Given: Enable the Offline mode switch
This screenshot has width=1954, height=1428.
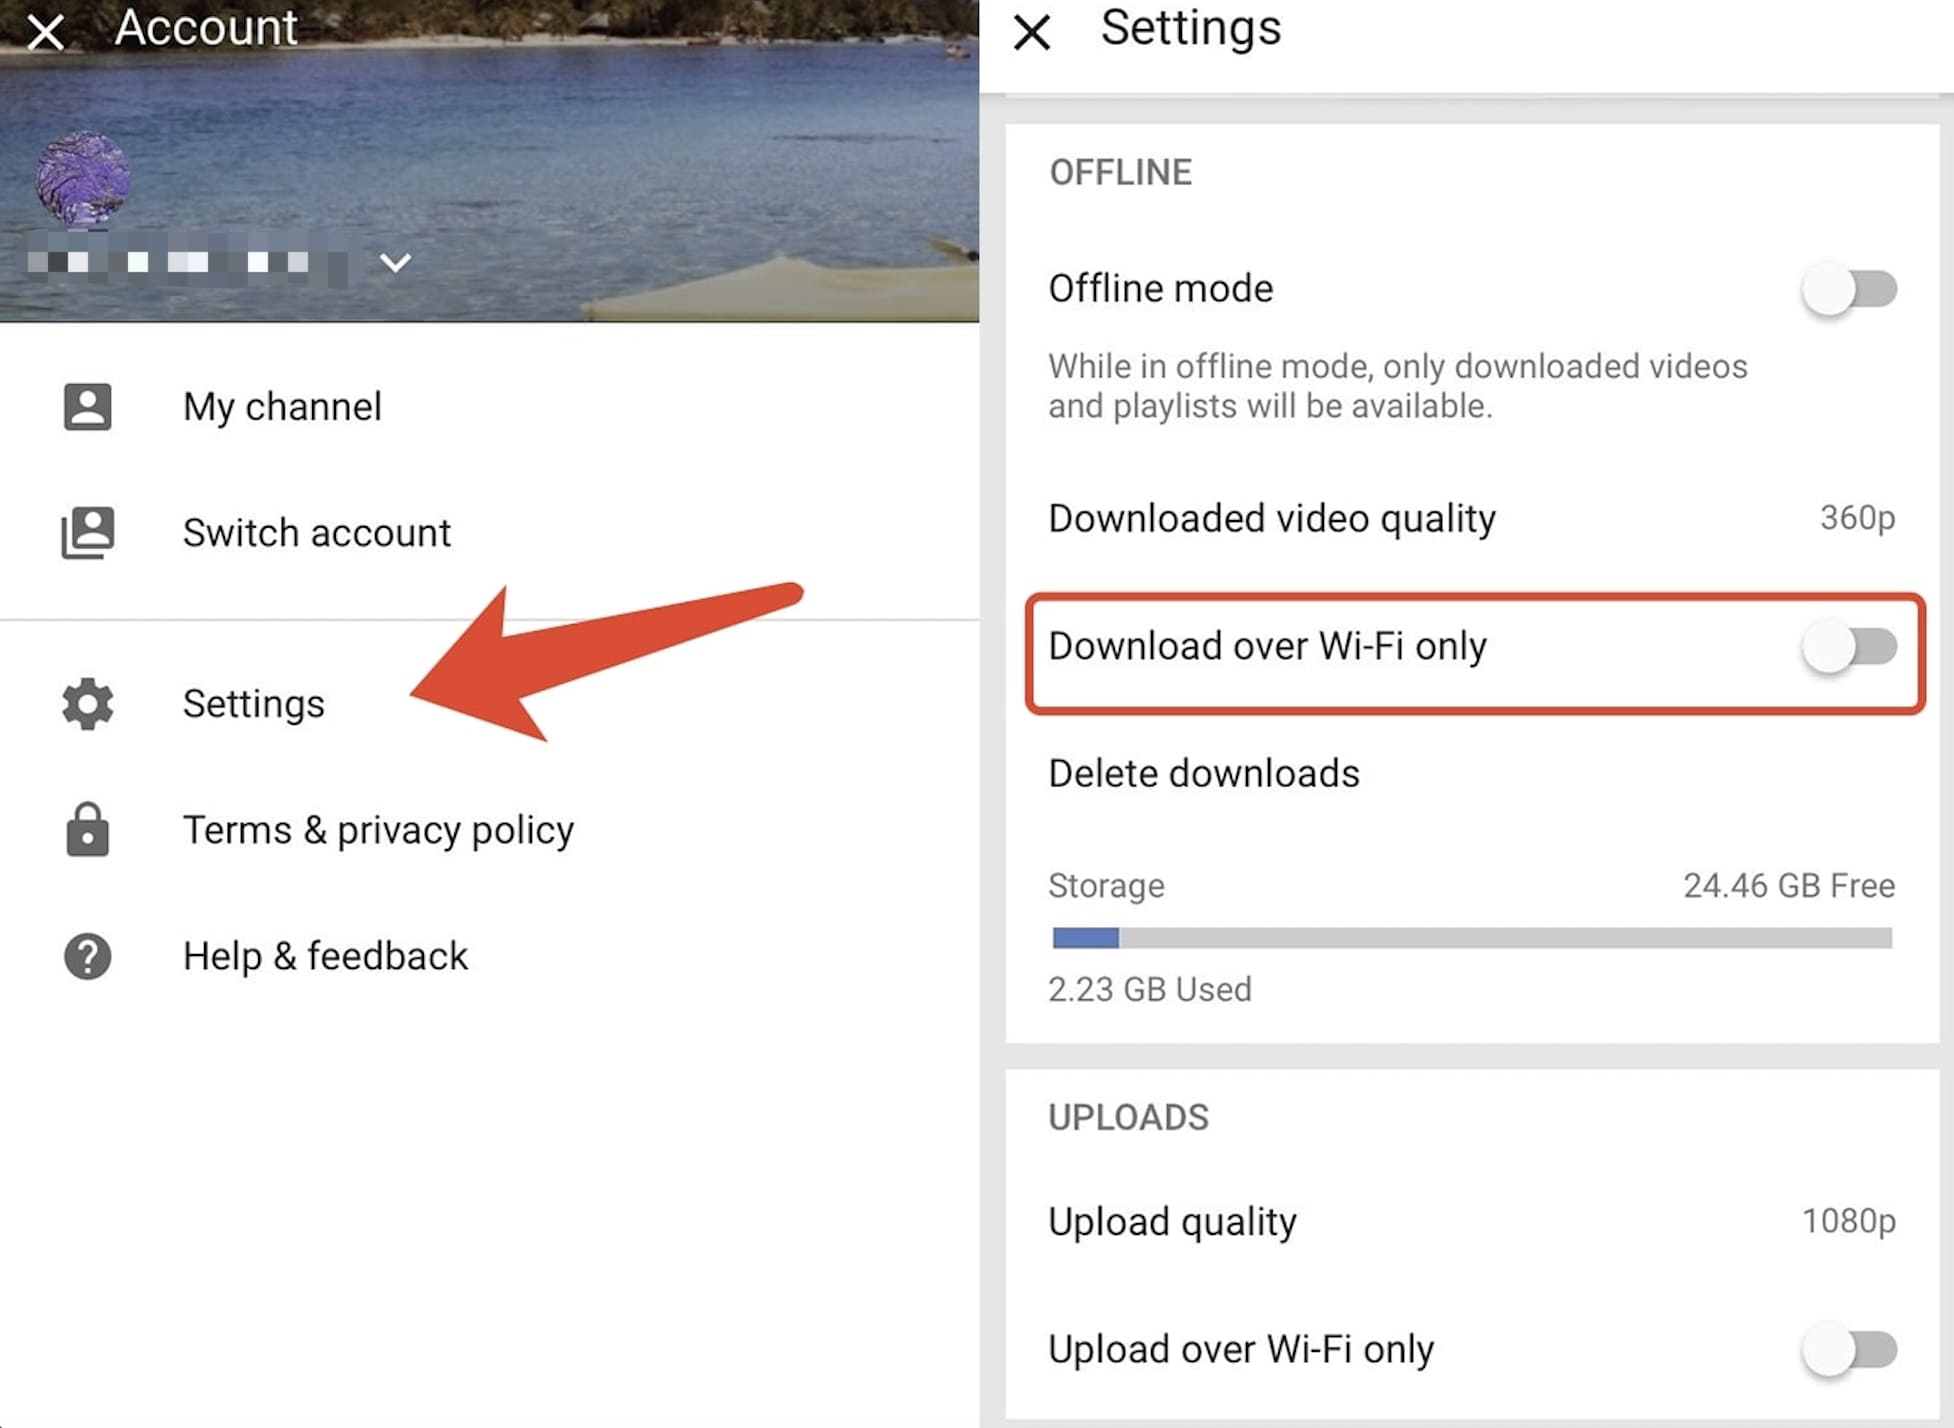Looking at the screenshot, I should (x=1850, y=290).
